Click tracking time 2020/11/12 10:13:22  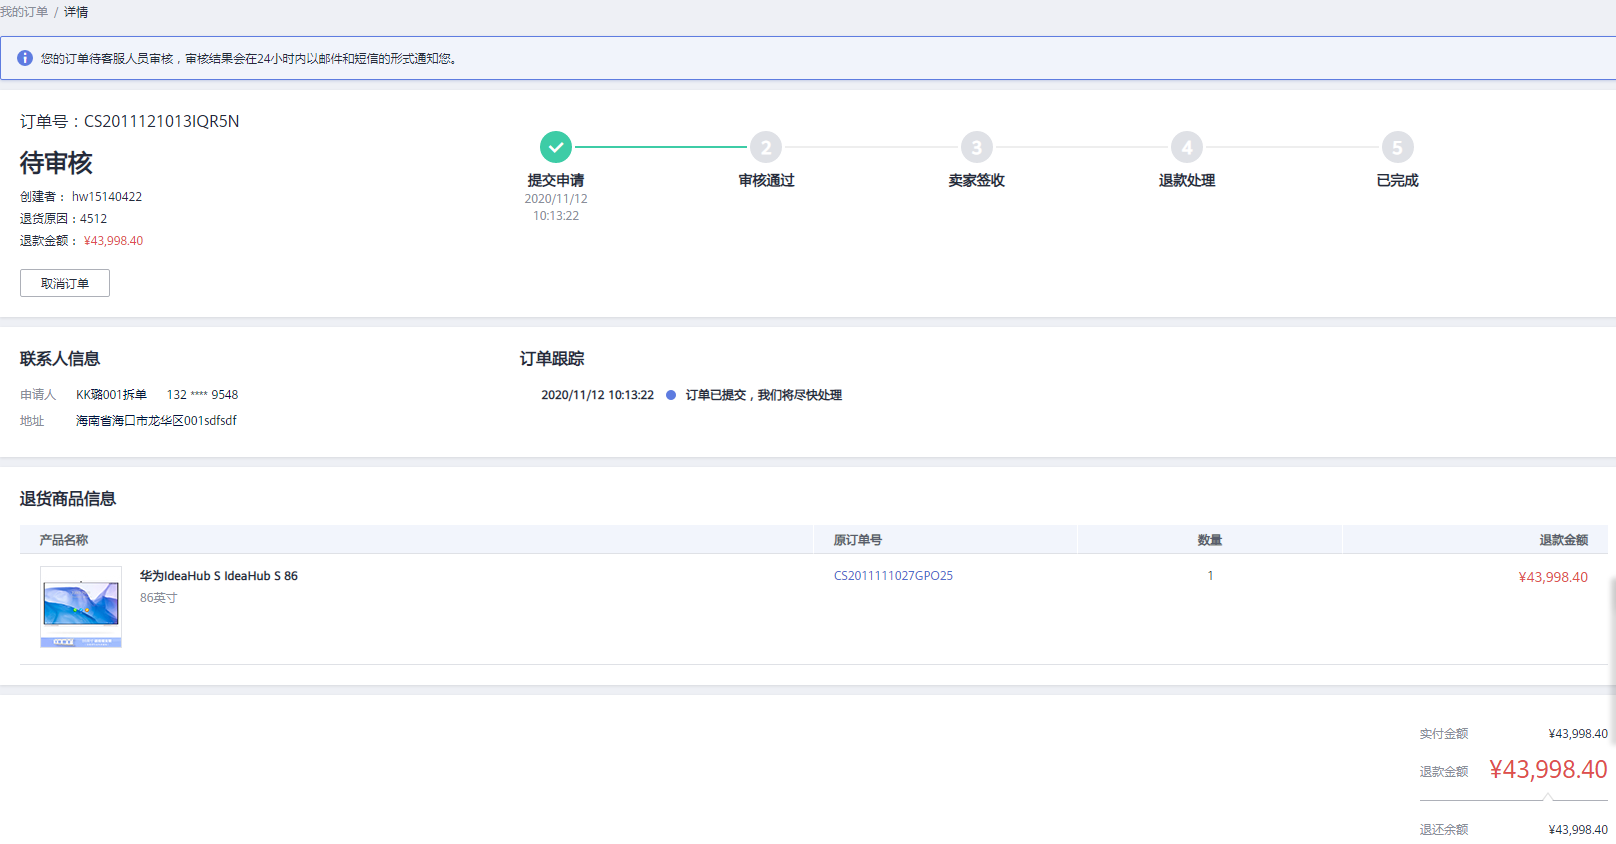click(x=598, y=395)
